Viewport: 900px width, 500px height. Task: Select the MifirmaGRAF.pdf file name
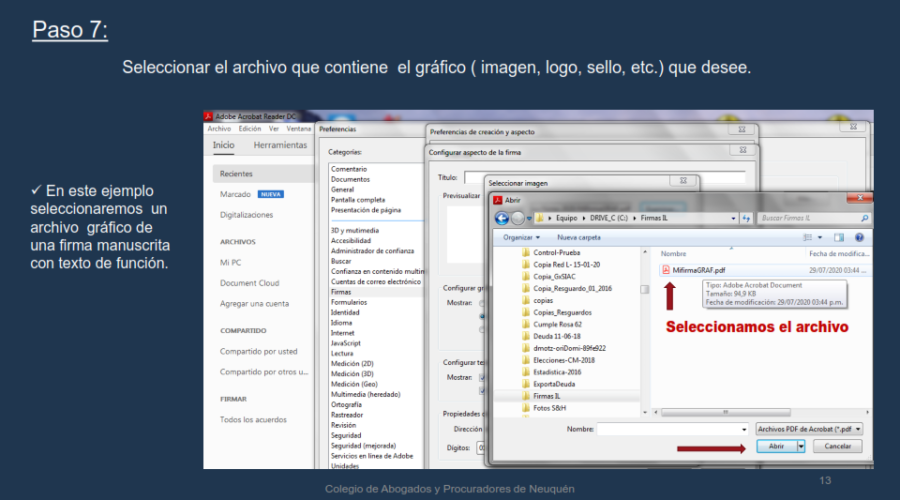point(699,270)
